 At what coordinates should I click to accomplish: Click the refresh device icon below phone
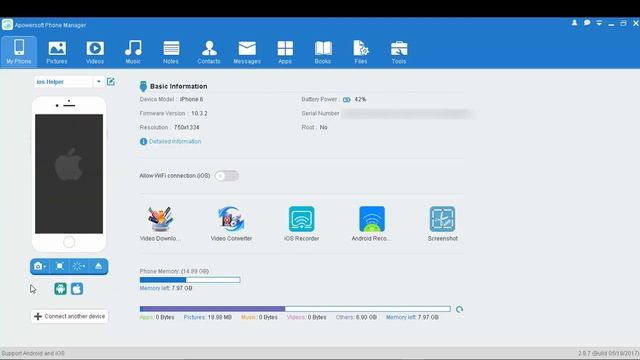78,266
